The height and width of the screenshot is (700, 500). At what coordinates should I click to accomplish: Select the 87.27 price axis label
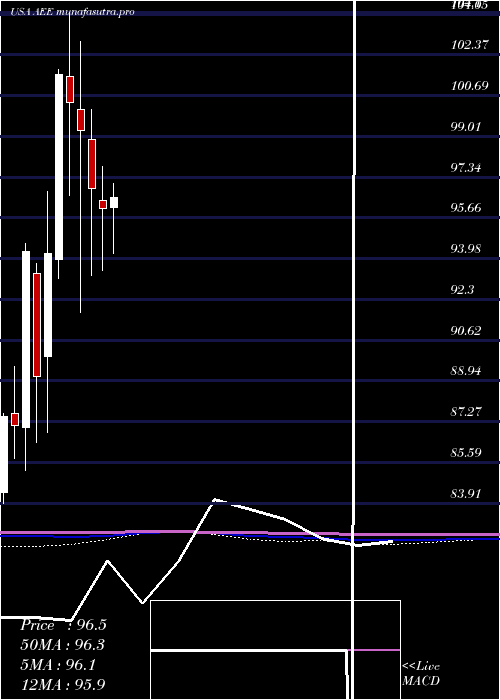click(466, 412)
